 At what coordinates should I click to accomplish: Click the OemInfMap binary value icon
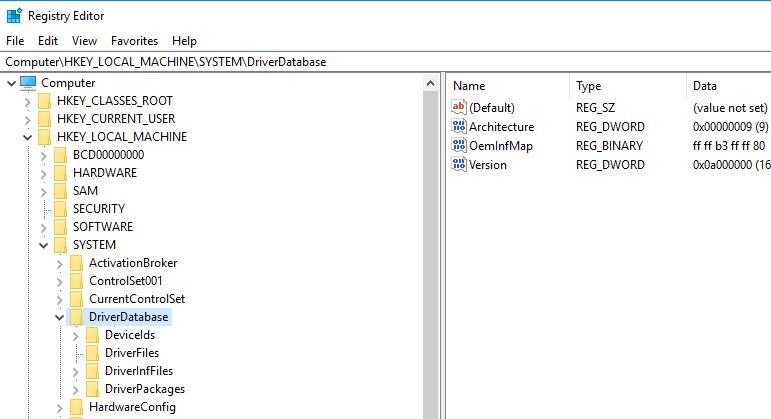pos(459,145)
